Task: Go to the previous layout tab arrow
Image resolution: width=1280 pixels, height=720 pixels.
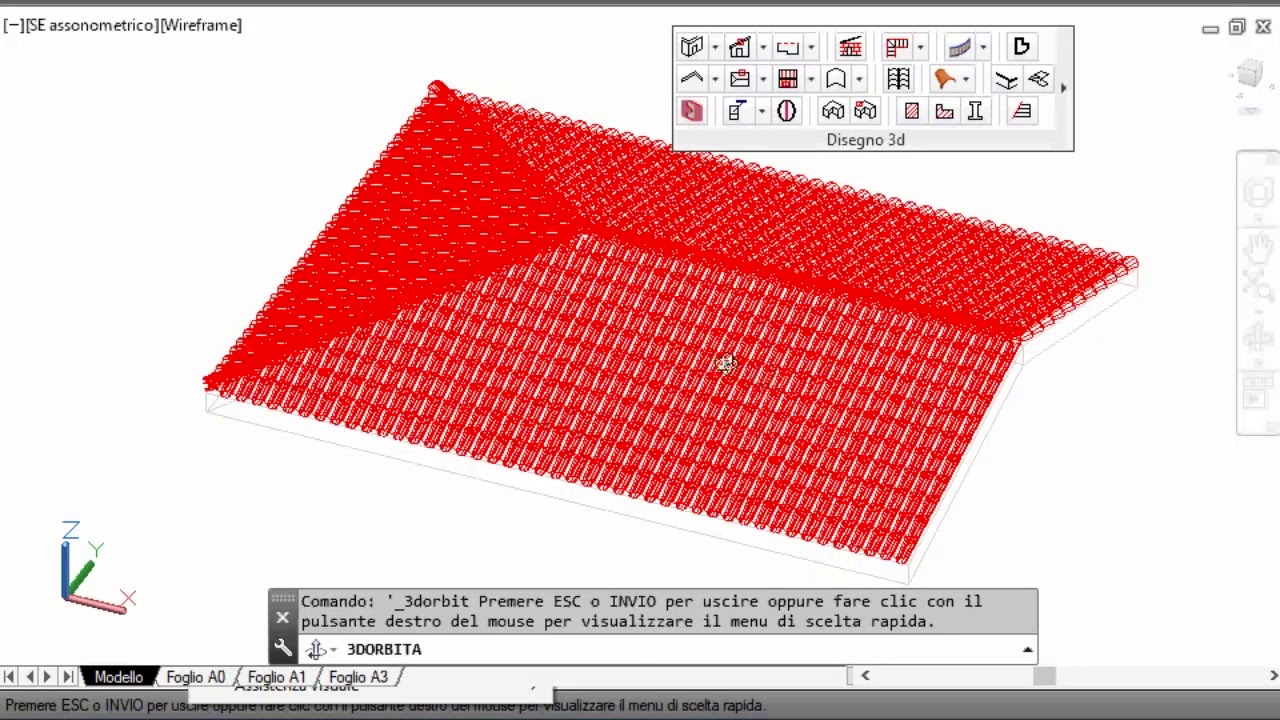Action: pyautogui.click(x=29, y=677)
